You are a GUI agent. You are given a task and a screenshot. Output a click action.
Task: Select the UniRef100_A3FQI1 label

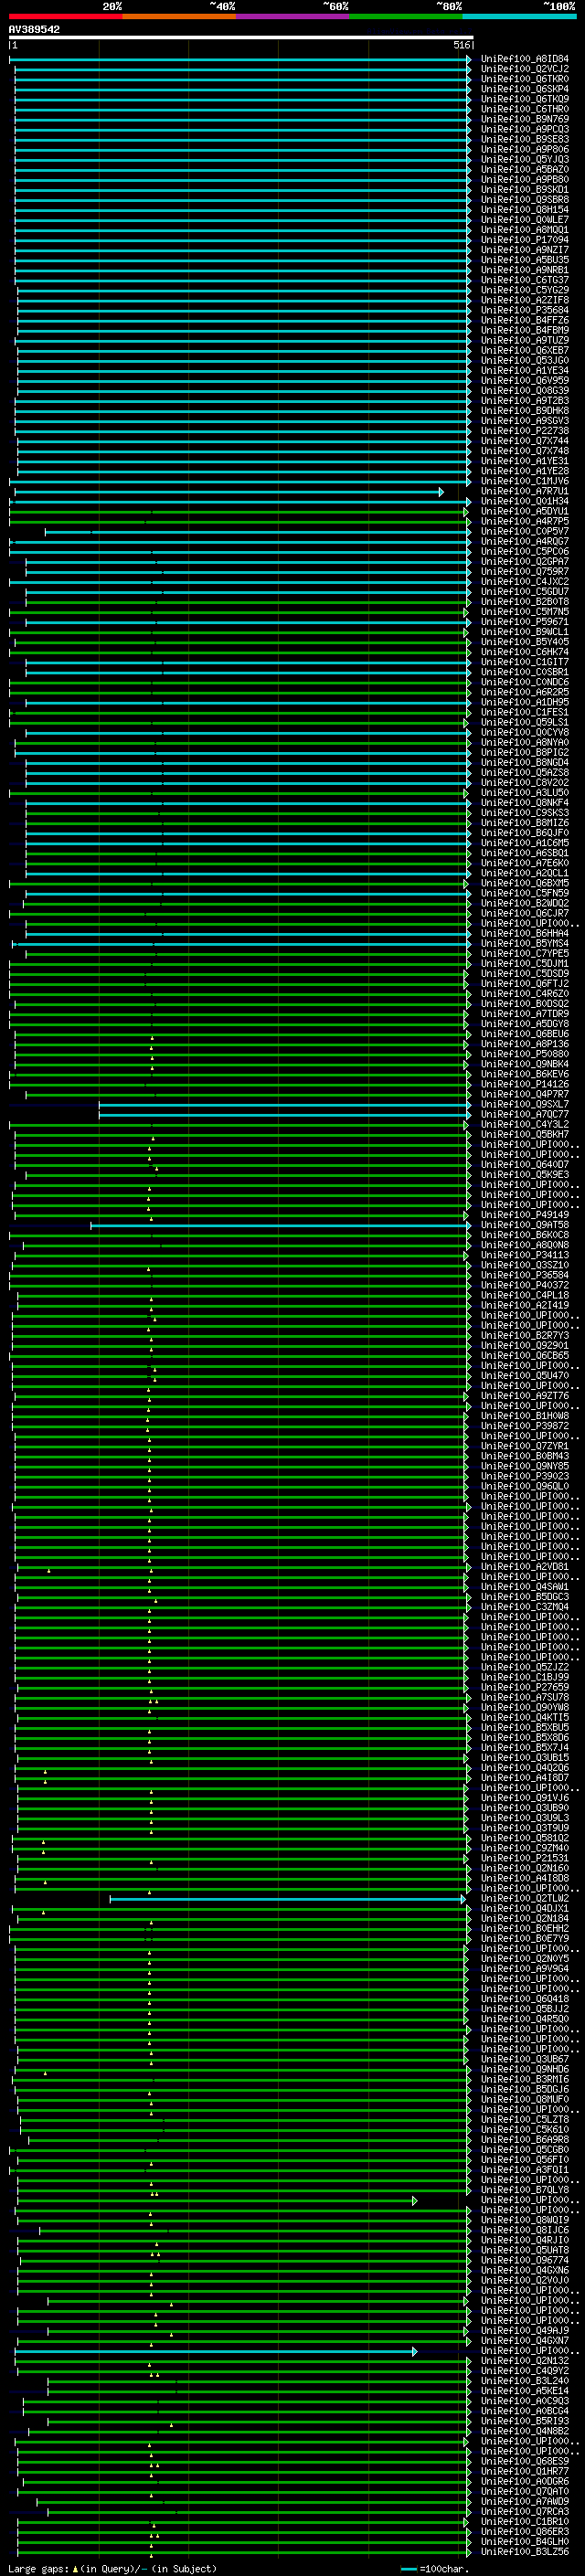[525, 2169]
